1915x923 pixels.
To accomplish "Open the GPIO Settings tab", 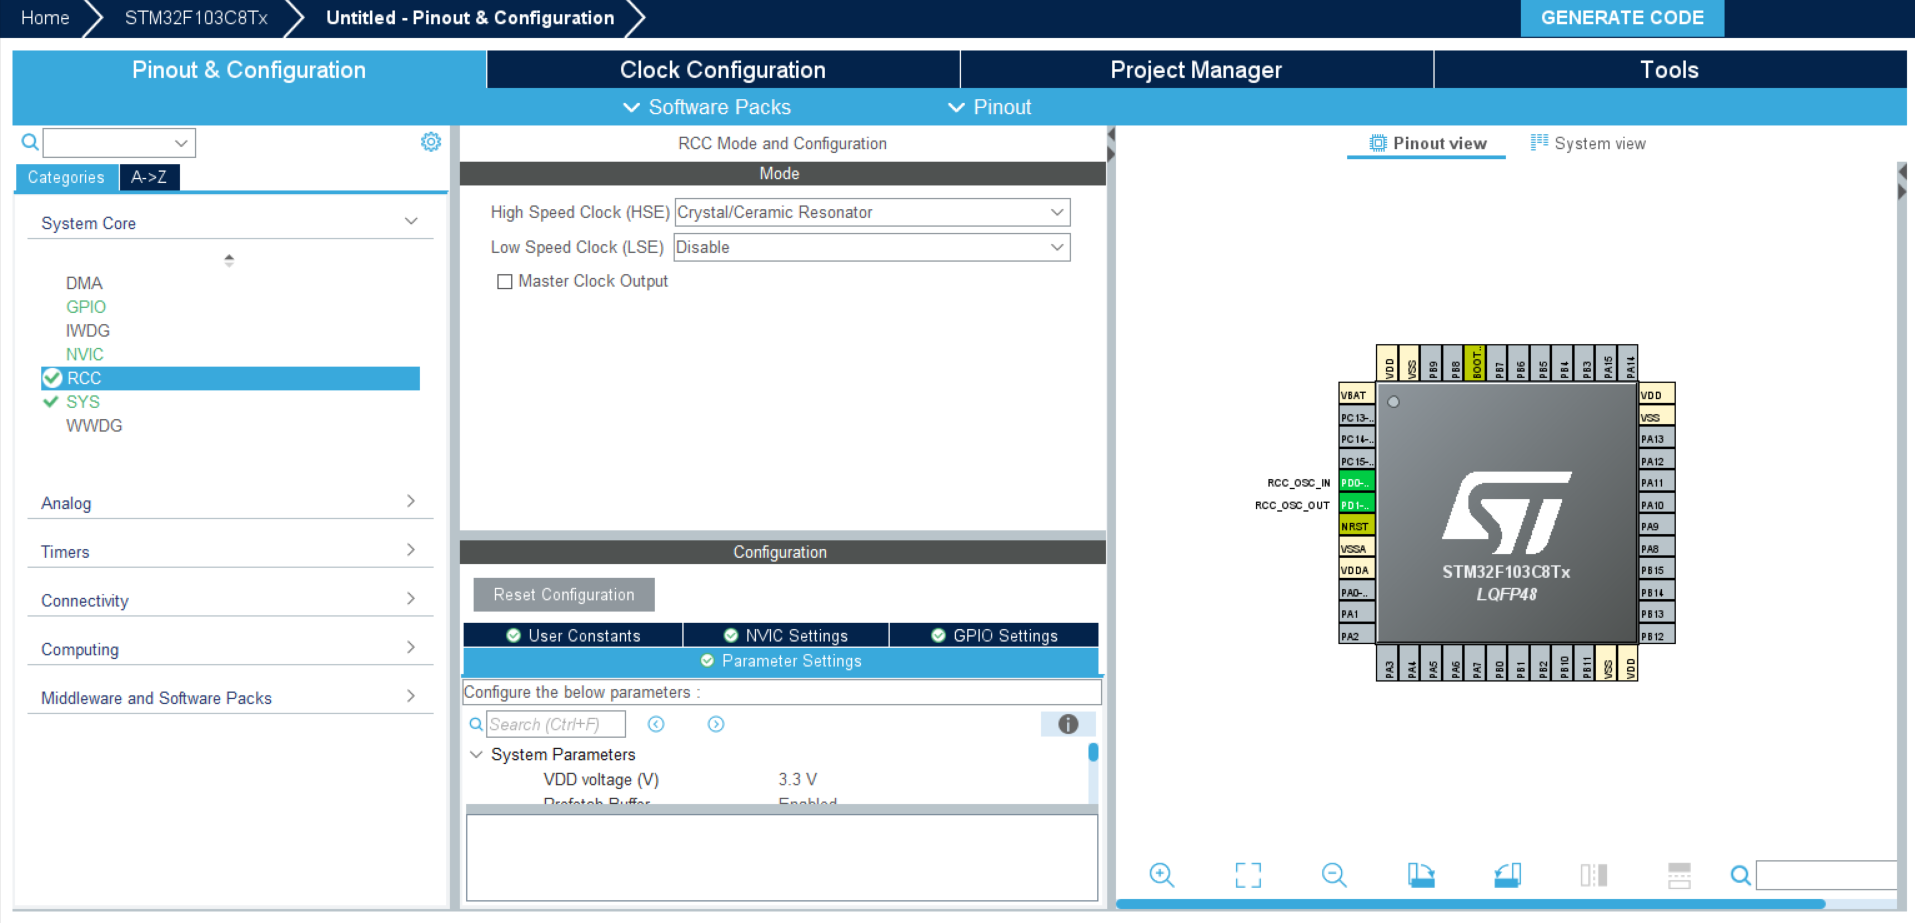I will [994, 636].
